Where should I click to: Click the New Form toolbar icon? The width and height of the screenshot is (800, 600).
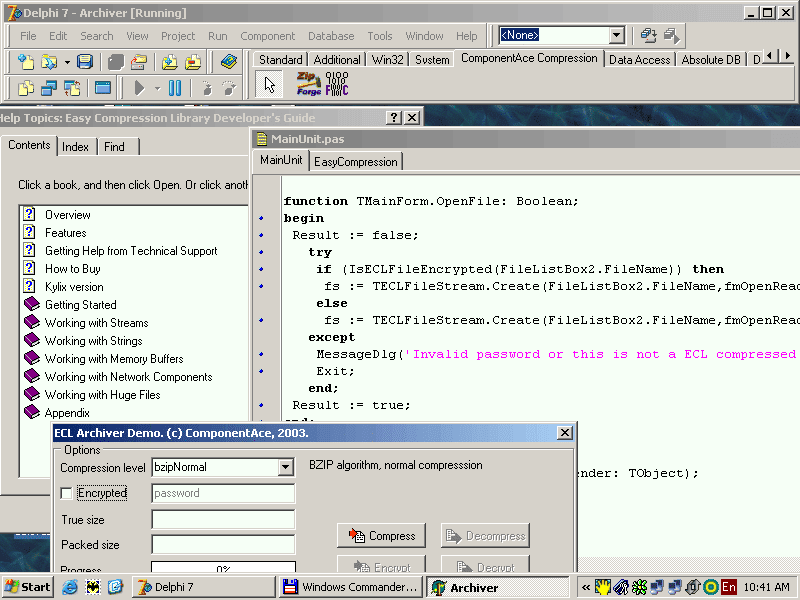pos(102,88)
